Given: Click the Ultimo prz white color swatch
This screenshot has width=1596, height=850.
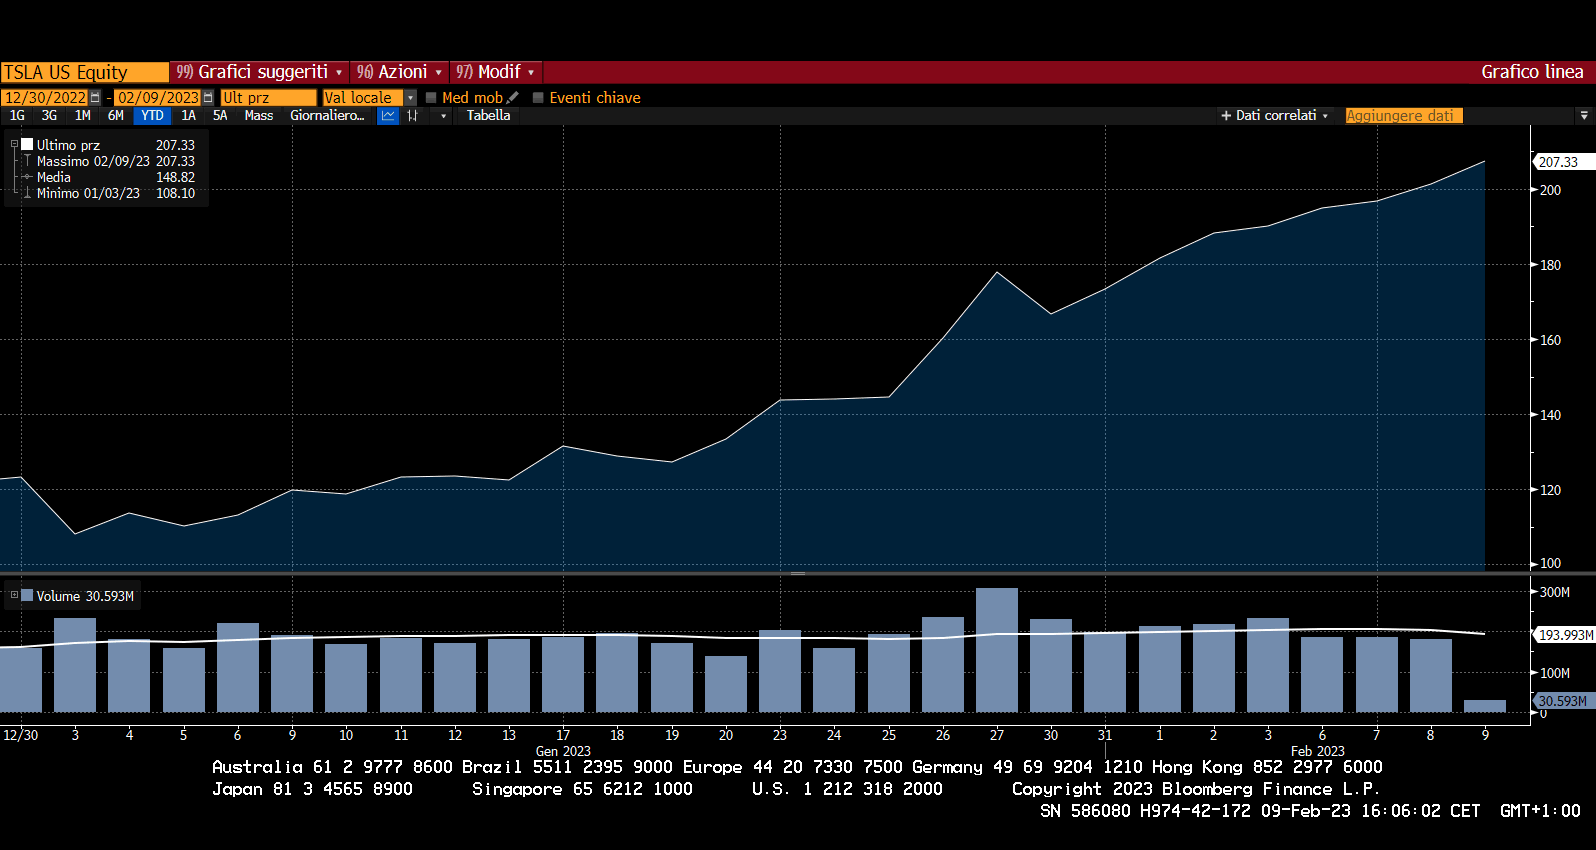Looking at the screenshot, I should tap(28, 144).
